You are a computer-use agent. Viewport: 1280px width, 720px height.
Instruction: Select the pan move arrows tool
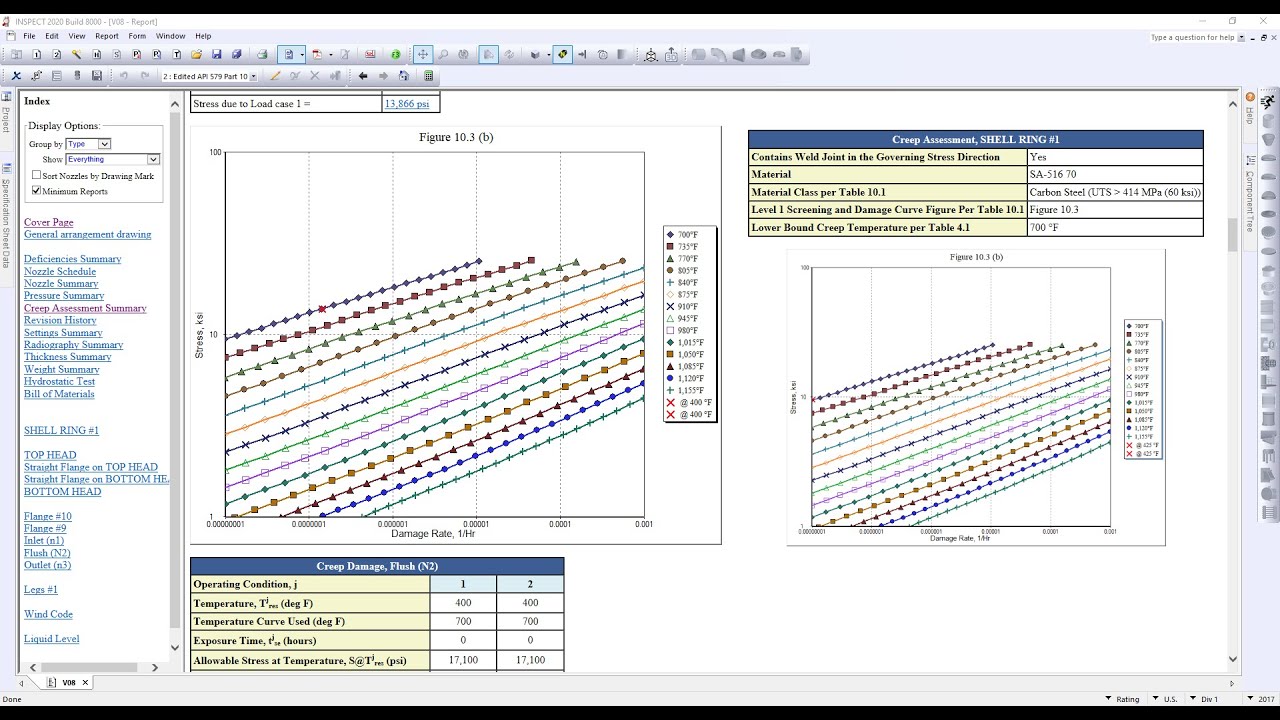pyautogui.click(x=423, y=54)
